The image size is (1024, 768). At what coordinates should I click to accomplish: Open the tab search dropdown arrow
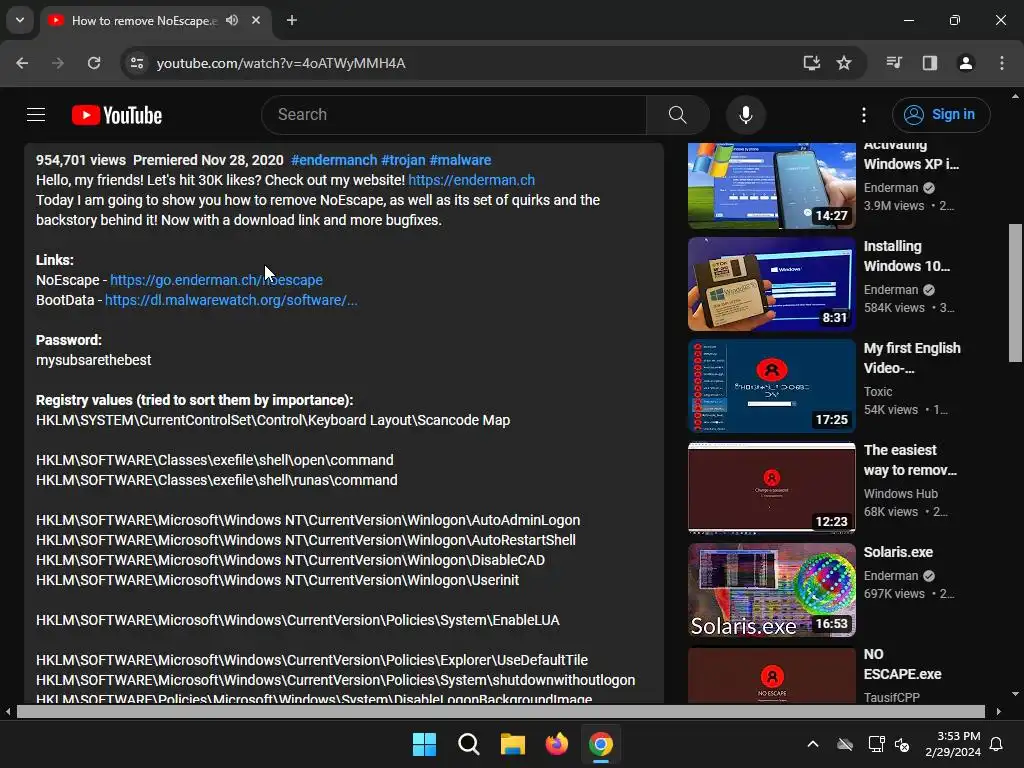pyautogui.click(x=20, y=20)
